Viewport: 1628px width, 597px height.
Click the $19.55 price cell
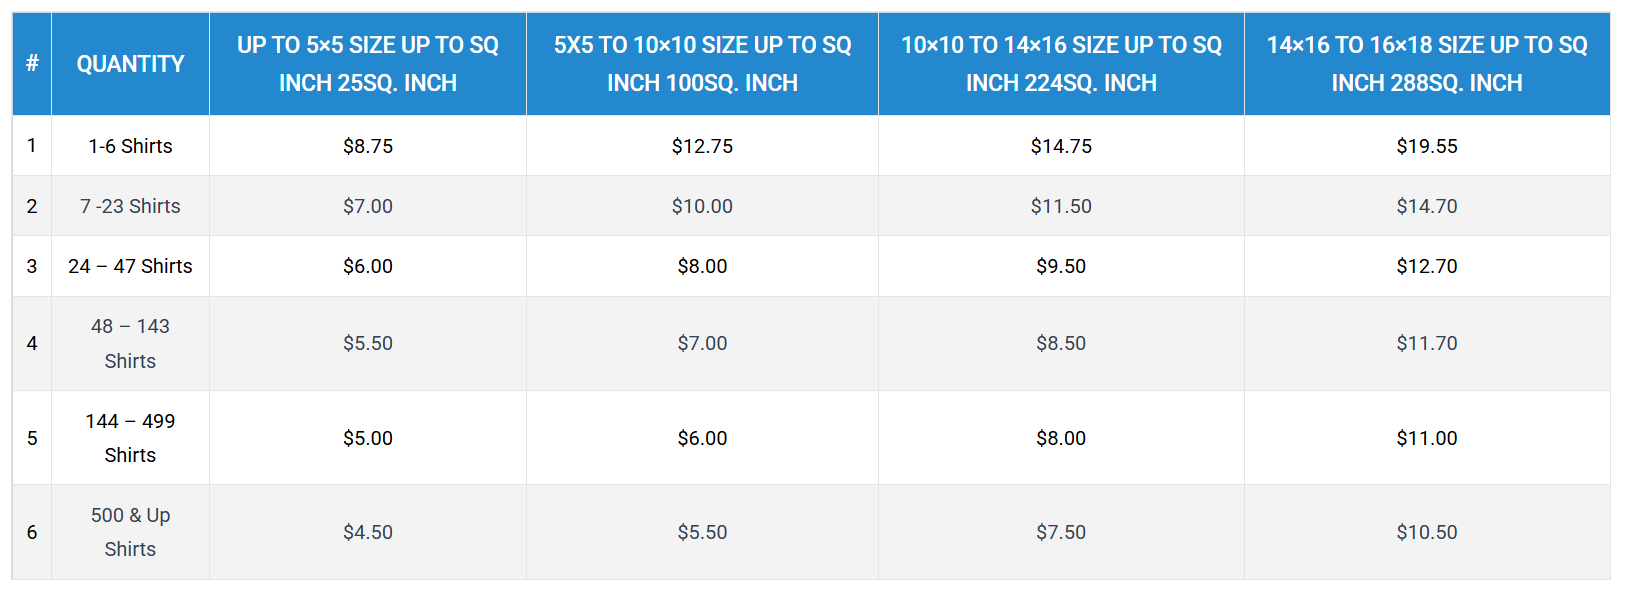[1427, 146]
